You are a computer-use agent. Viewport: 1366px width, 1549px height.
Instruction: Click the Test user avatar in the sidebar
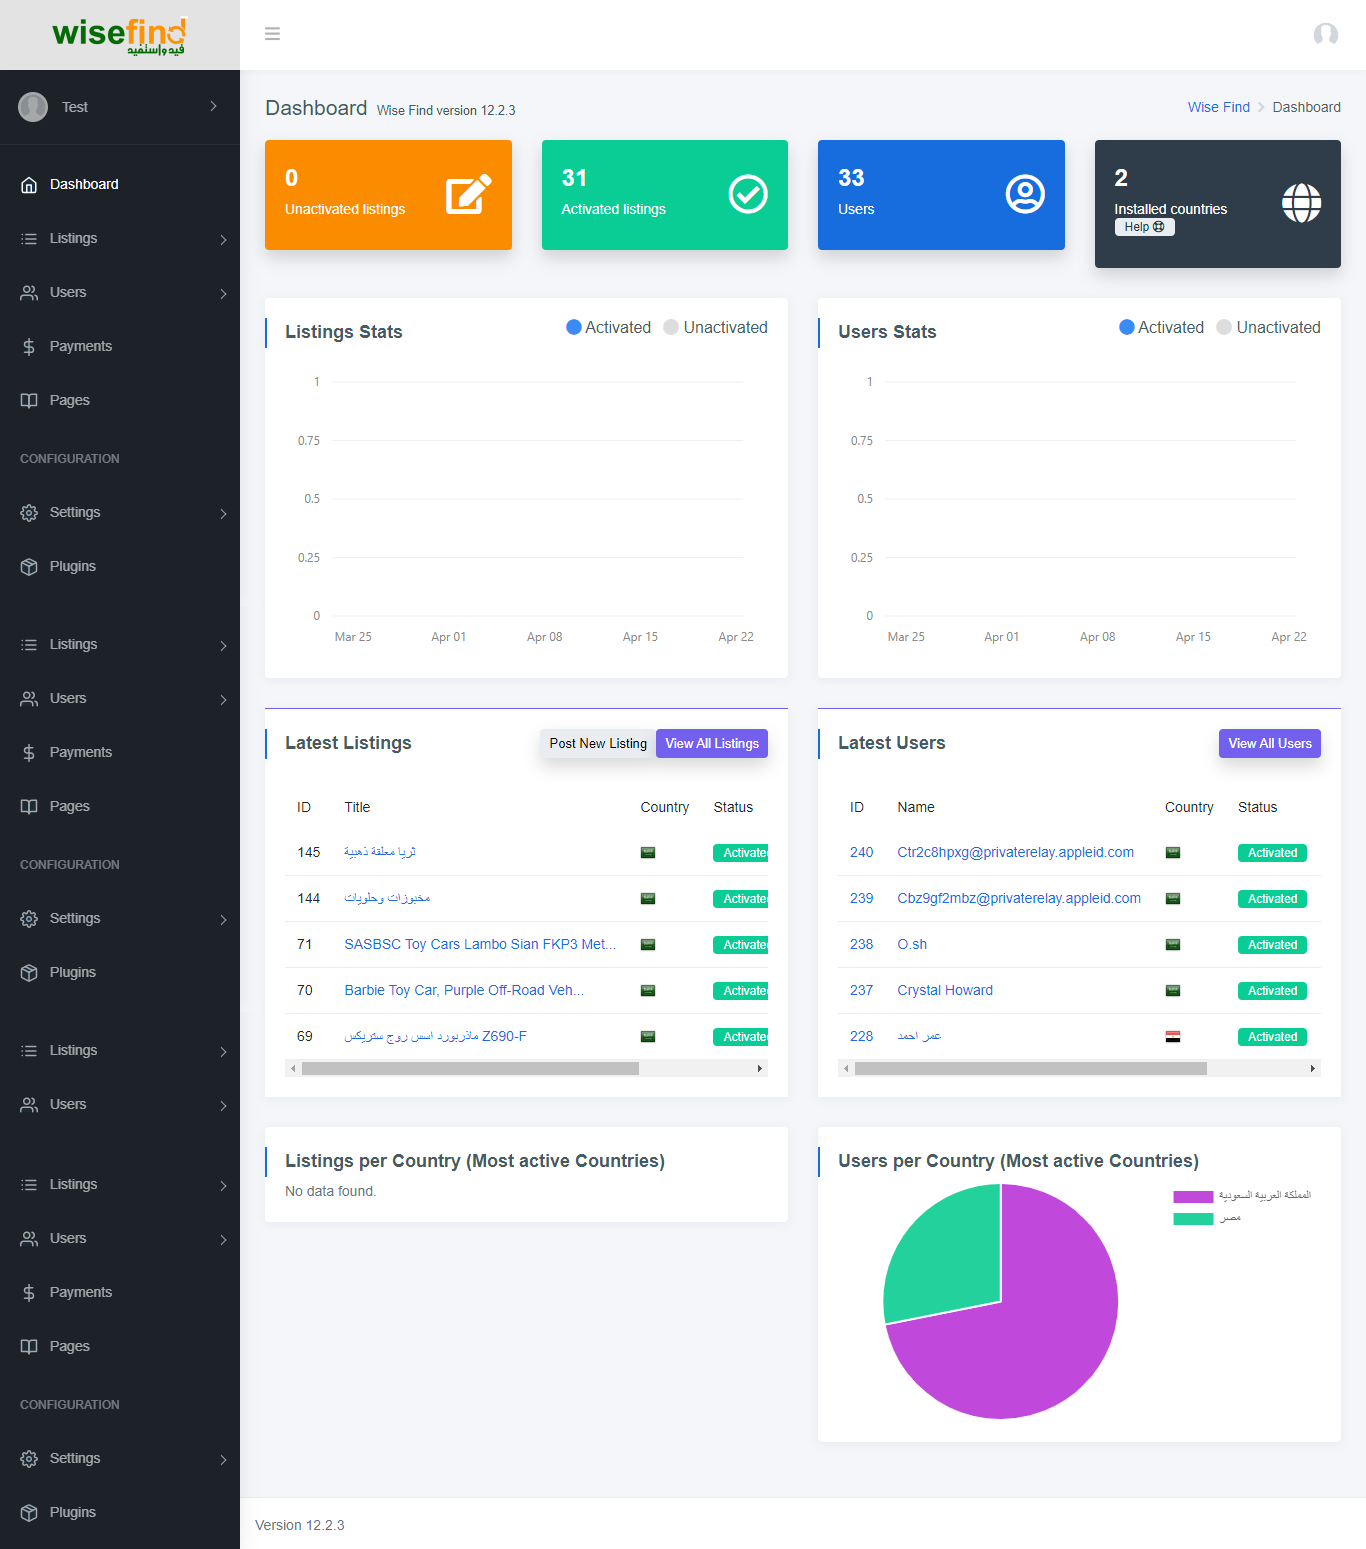33,107
